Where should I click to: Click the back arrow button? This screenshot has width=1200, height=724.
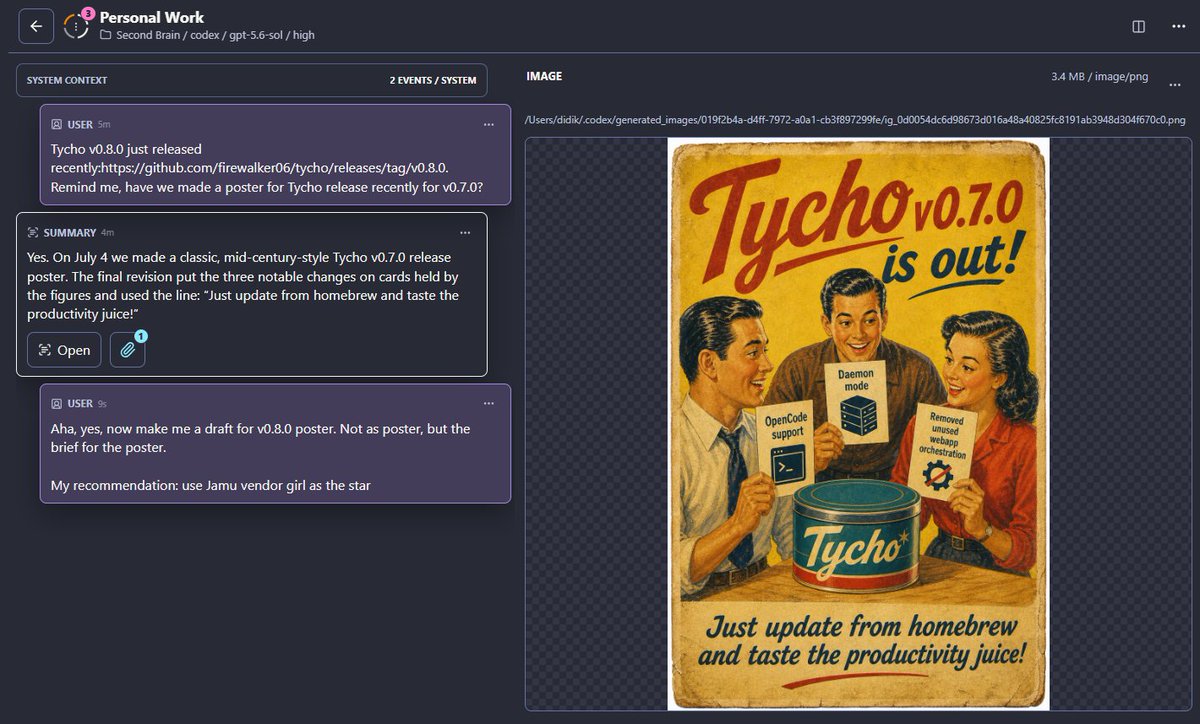click(36, 26)
